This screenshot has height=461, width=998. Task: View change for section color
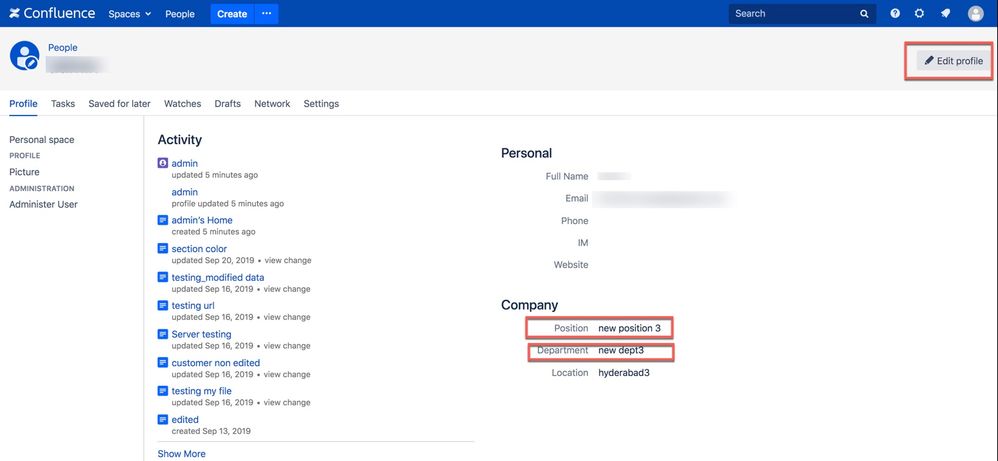288,260
